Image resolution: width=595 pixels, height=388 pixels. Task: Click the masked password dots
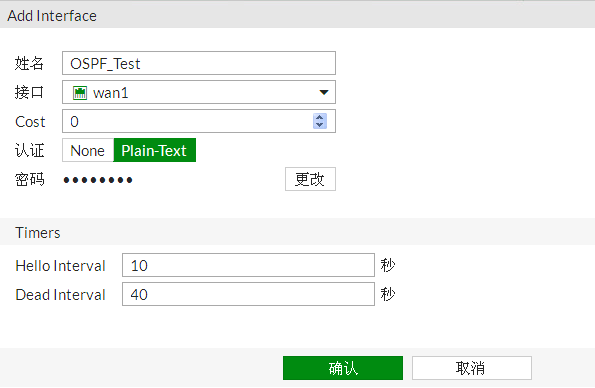click(98, 180)
